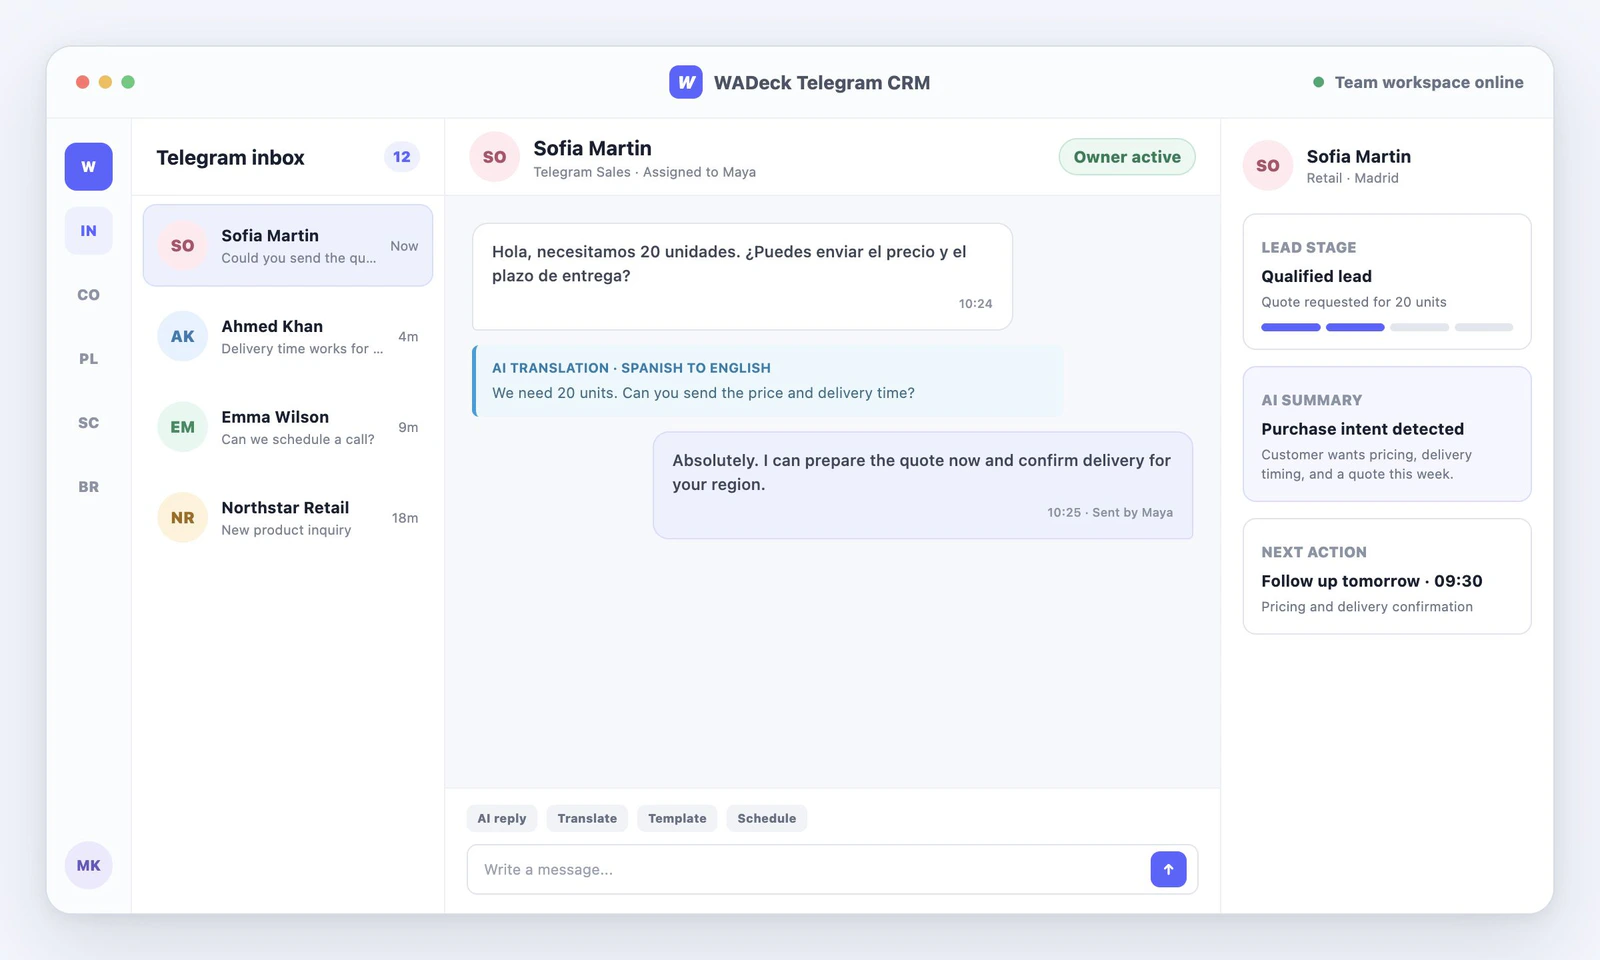Screen dimensions: 1600x960
Task: Click the WADeck logo in the title bar
Action: [686, 82]
